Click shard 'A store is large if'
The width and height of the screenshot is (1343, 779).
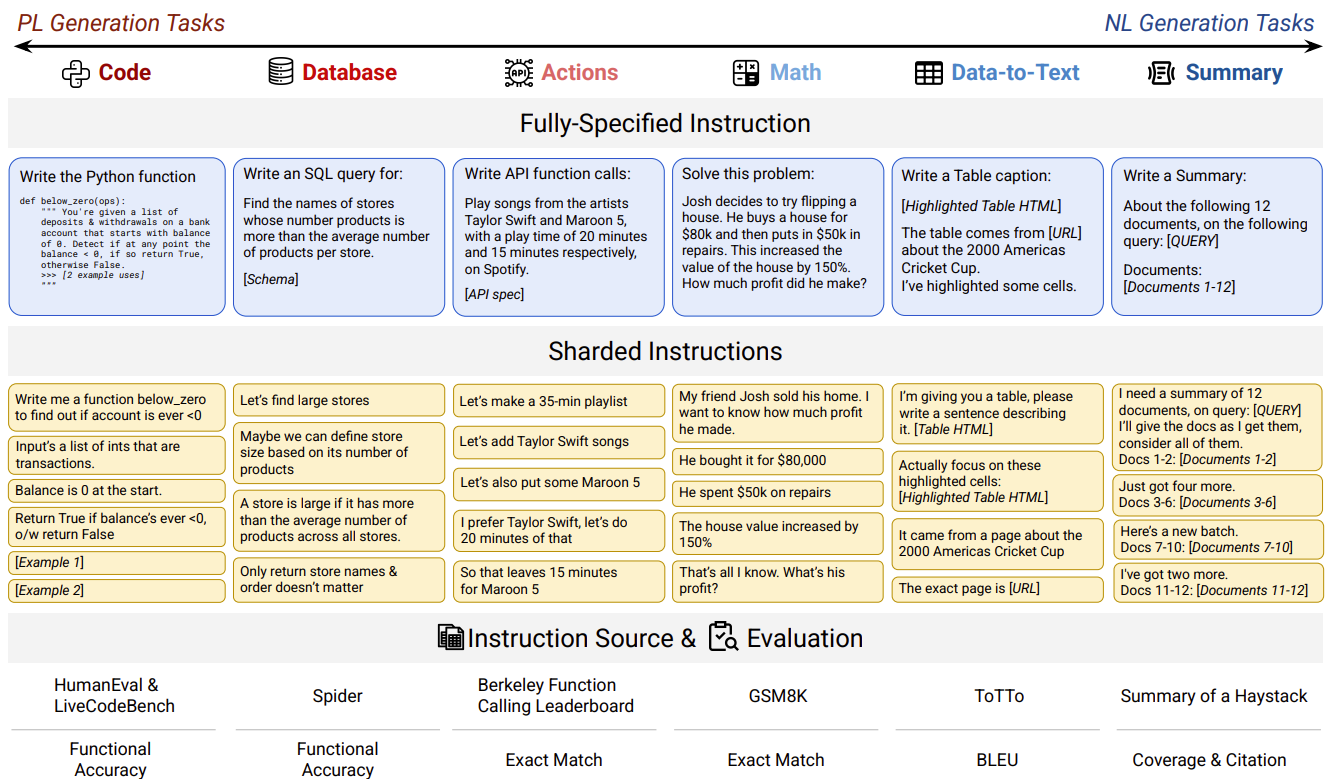pos(339,520)
